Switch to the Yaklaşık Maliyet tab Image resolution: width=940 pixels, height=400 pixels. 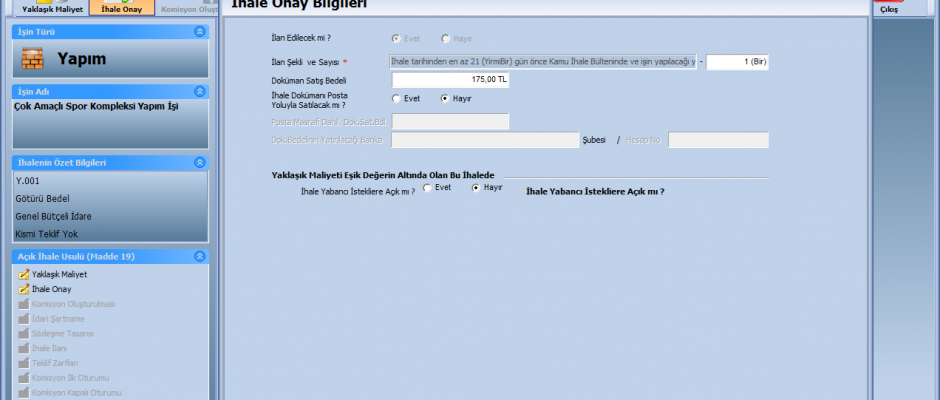coord(45,8)
